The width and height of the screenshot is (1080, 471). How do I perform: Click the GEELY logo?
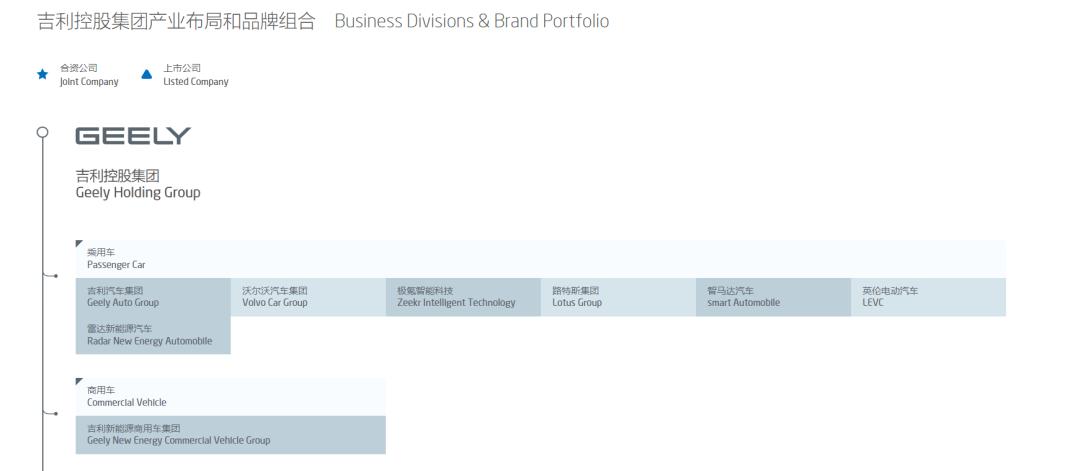(133, 136)
